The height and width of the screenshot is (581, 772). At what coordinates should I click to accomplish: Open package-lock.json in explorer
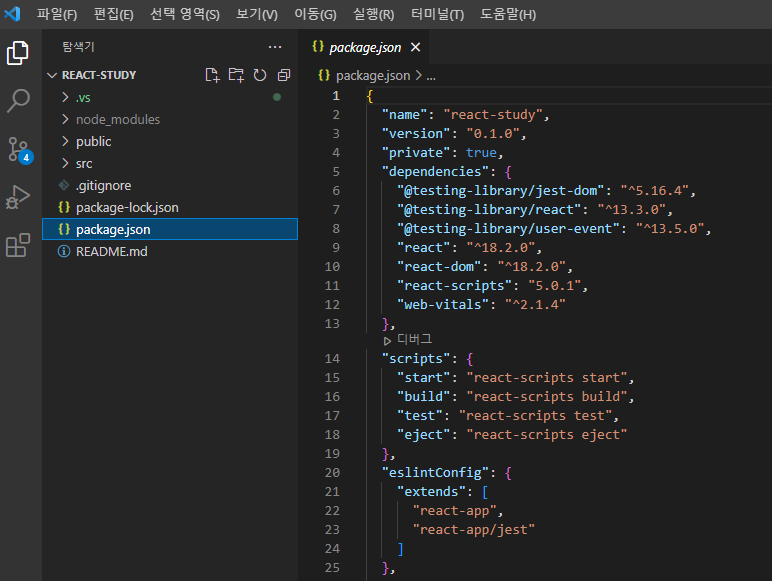click(x=170, y=207)
